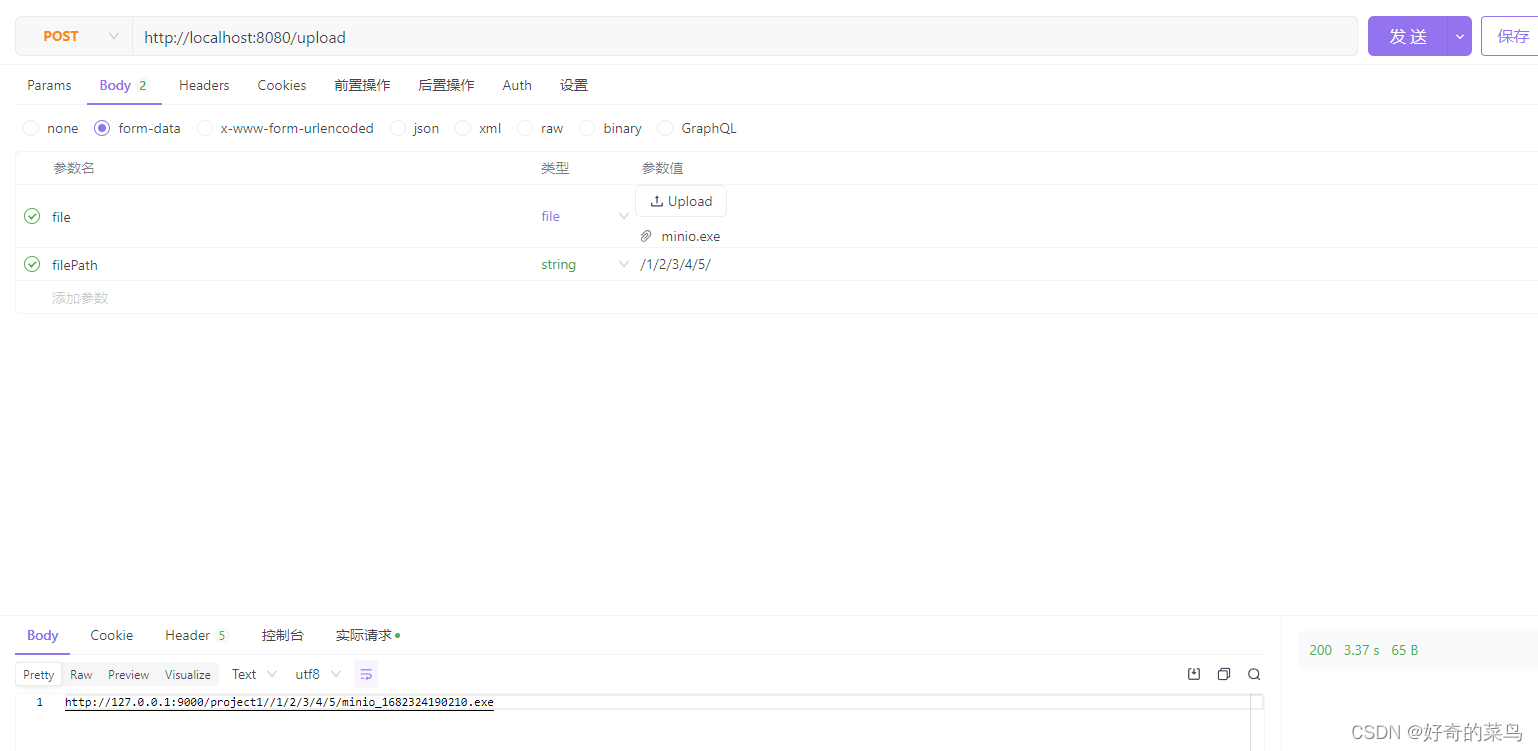1538x751 pixels.
Task: Click the minio.exe response URL link
Action: pyautogui.click(x=279, y=702)
